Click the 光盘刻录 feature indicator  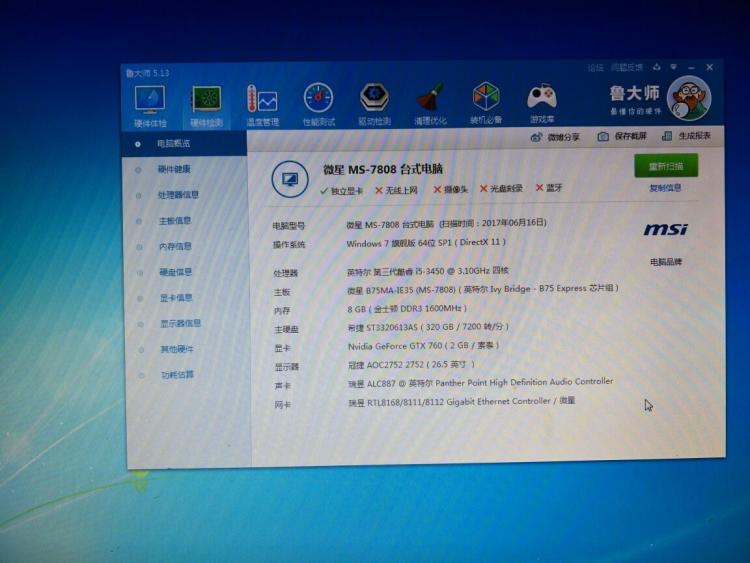coord(501,188)
